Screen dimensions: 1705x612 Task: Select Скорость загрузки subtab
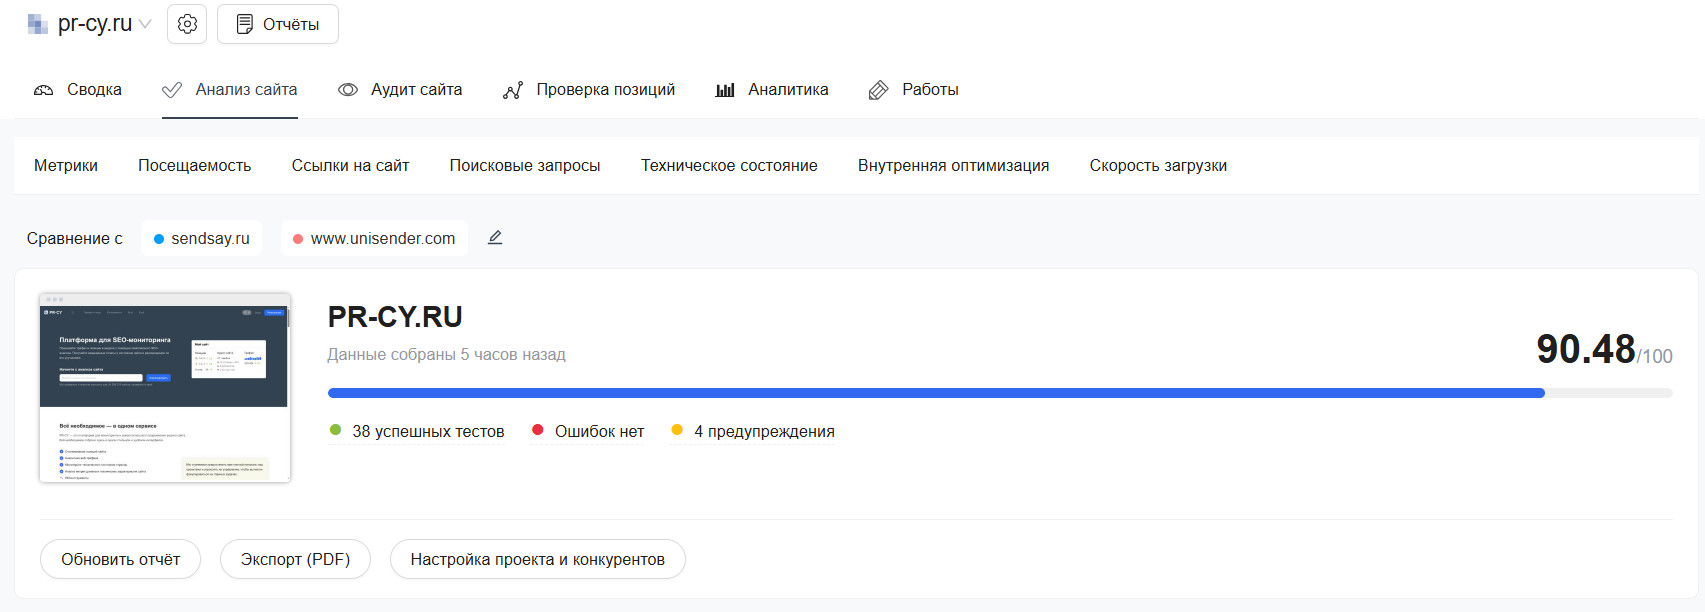coord(1158,166)
